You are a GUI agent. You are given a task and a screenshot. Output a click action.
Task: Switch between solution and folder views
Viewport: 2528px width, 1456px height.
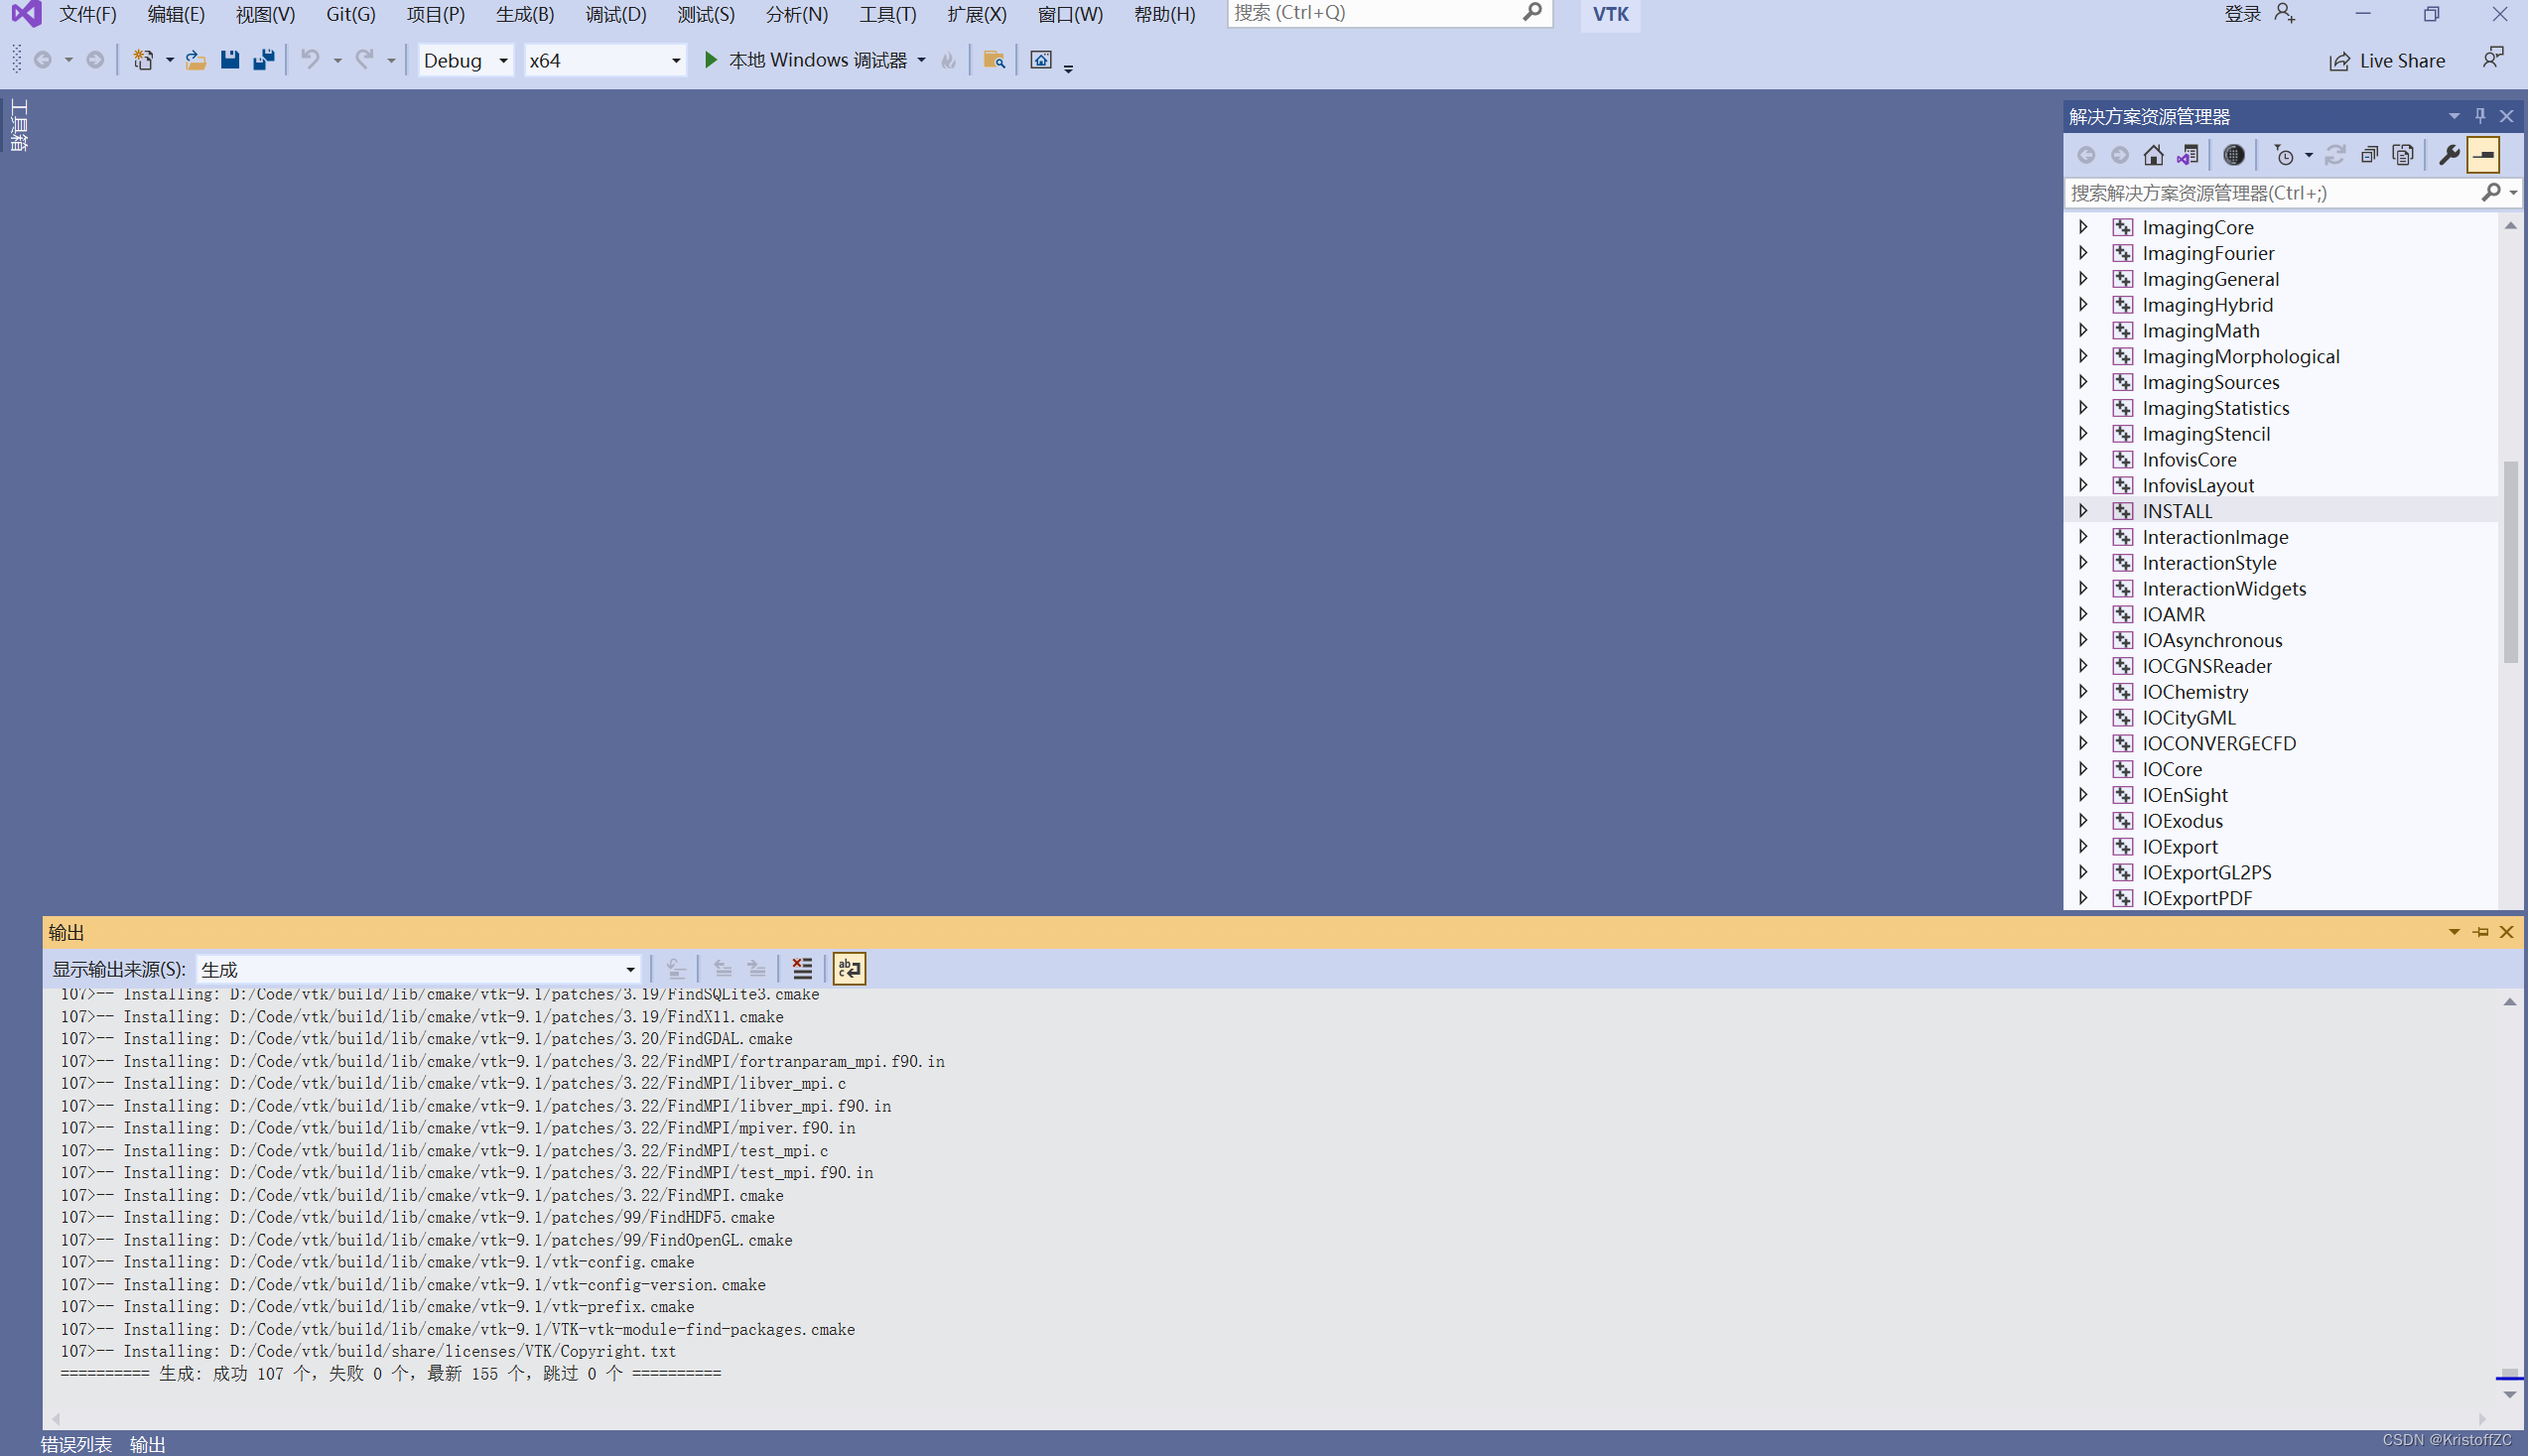2188,155
